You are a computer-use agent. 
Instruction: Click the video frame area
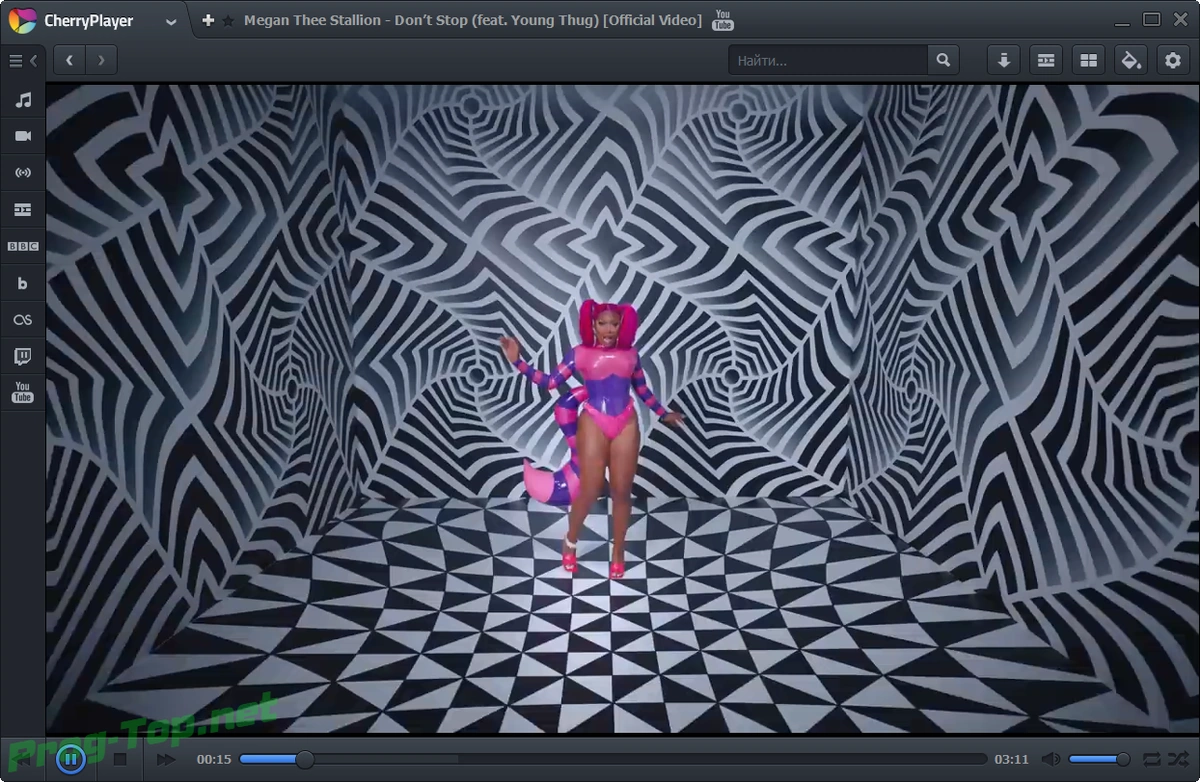tap(621, 410)
